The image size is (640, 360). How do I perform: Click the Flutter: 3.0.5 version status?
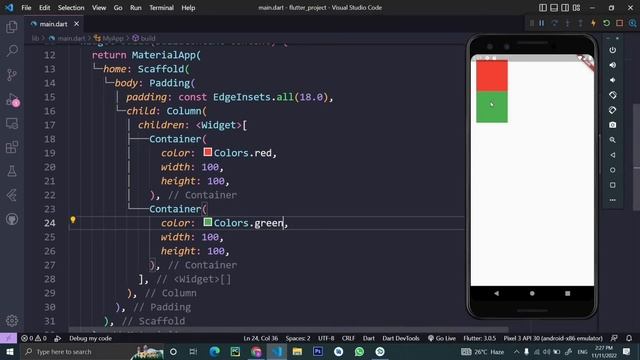pyautogui.click(x=480, y=338)
